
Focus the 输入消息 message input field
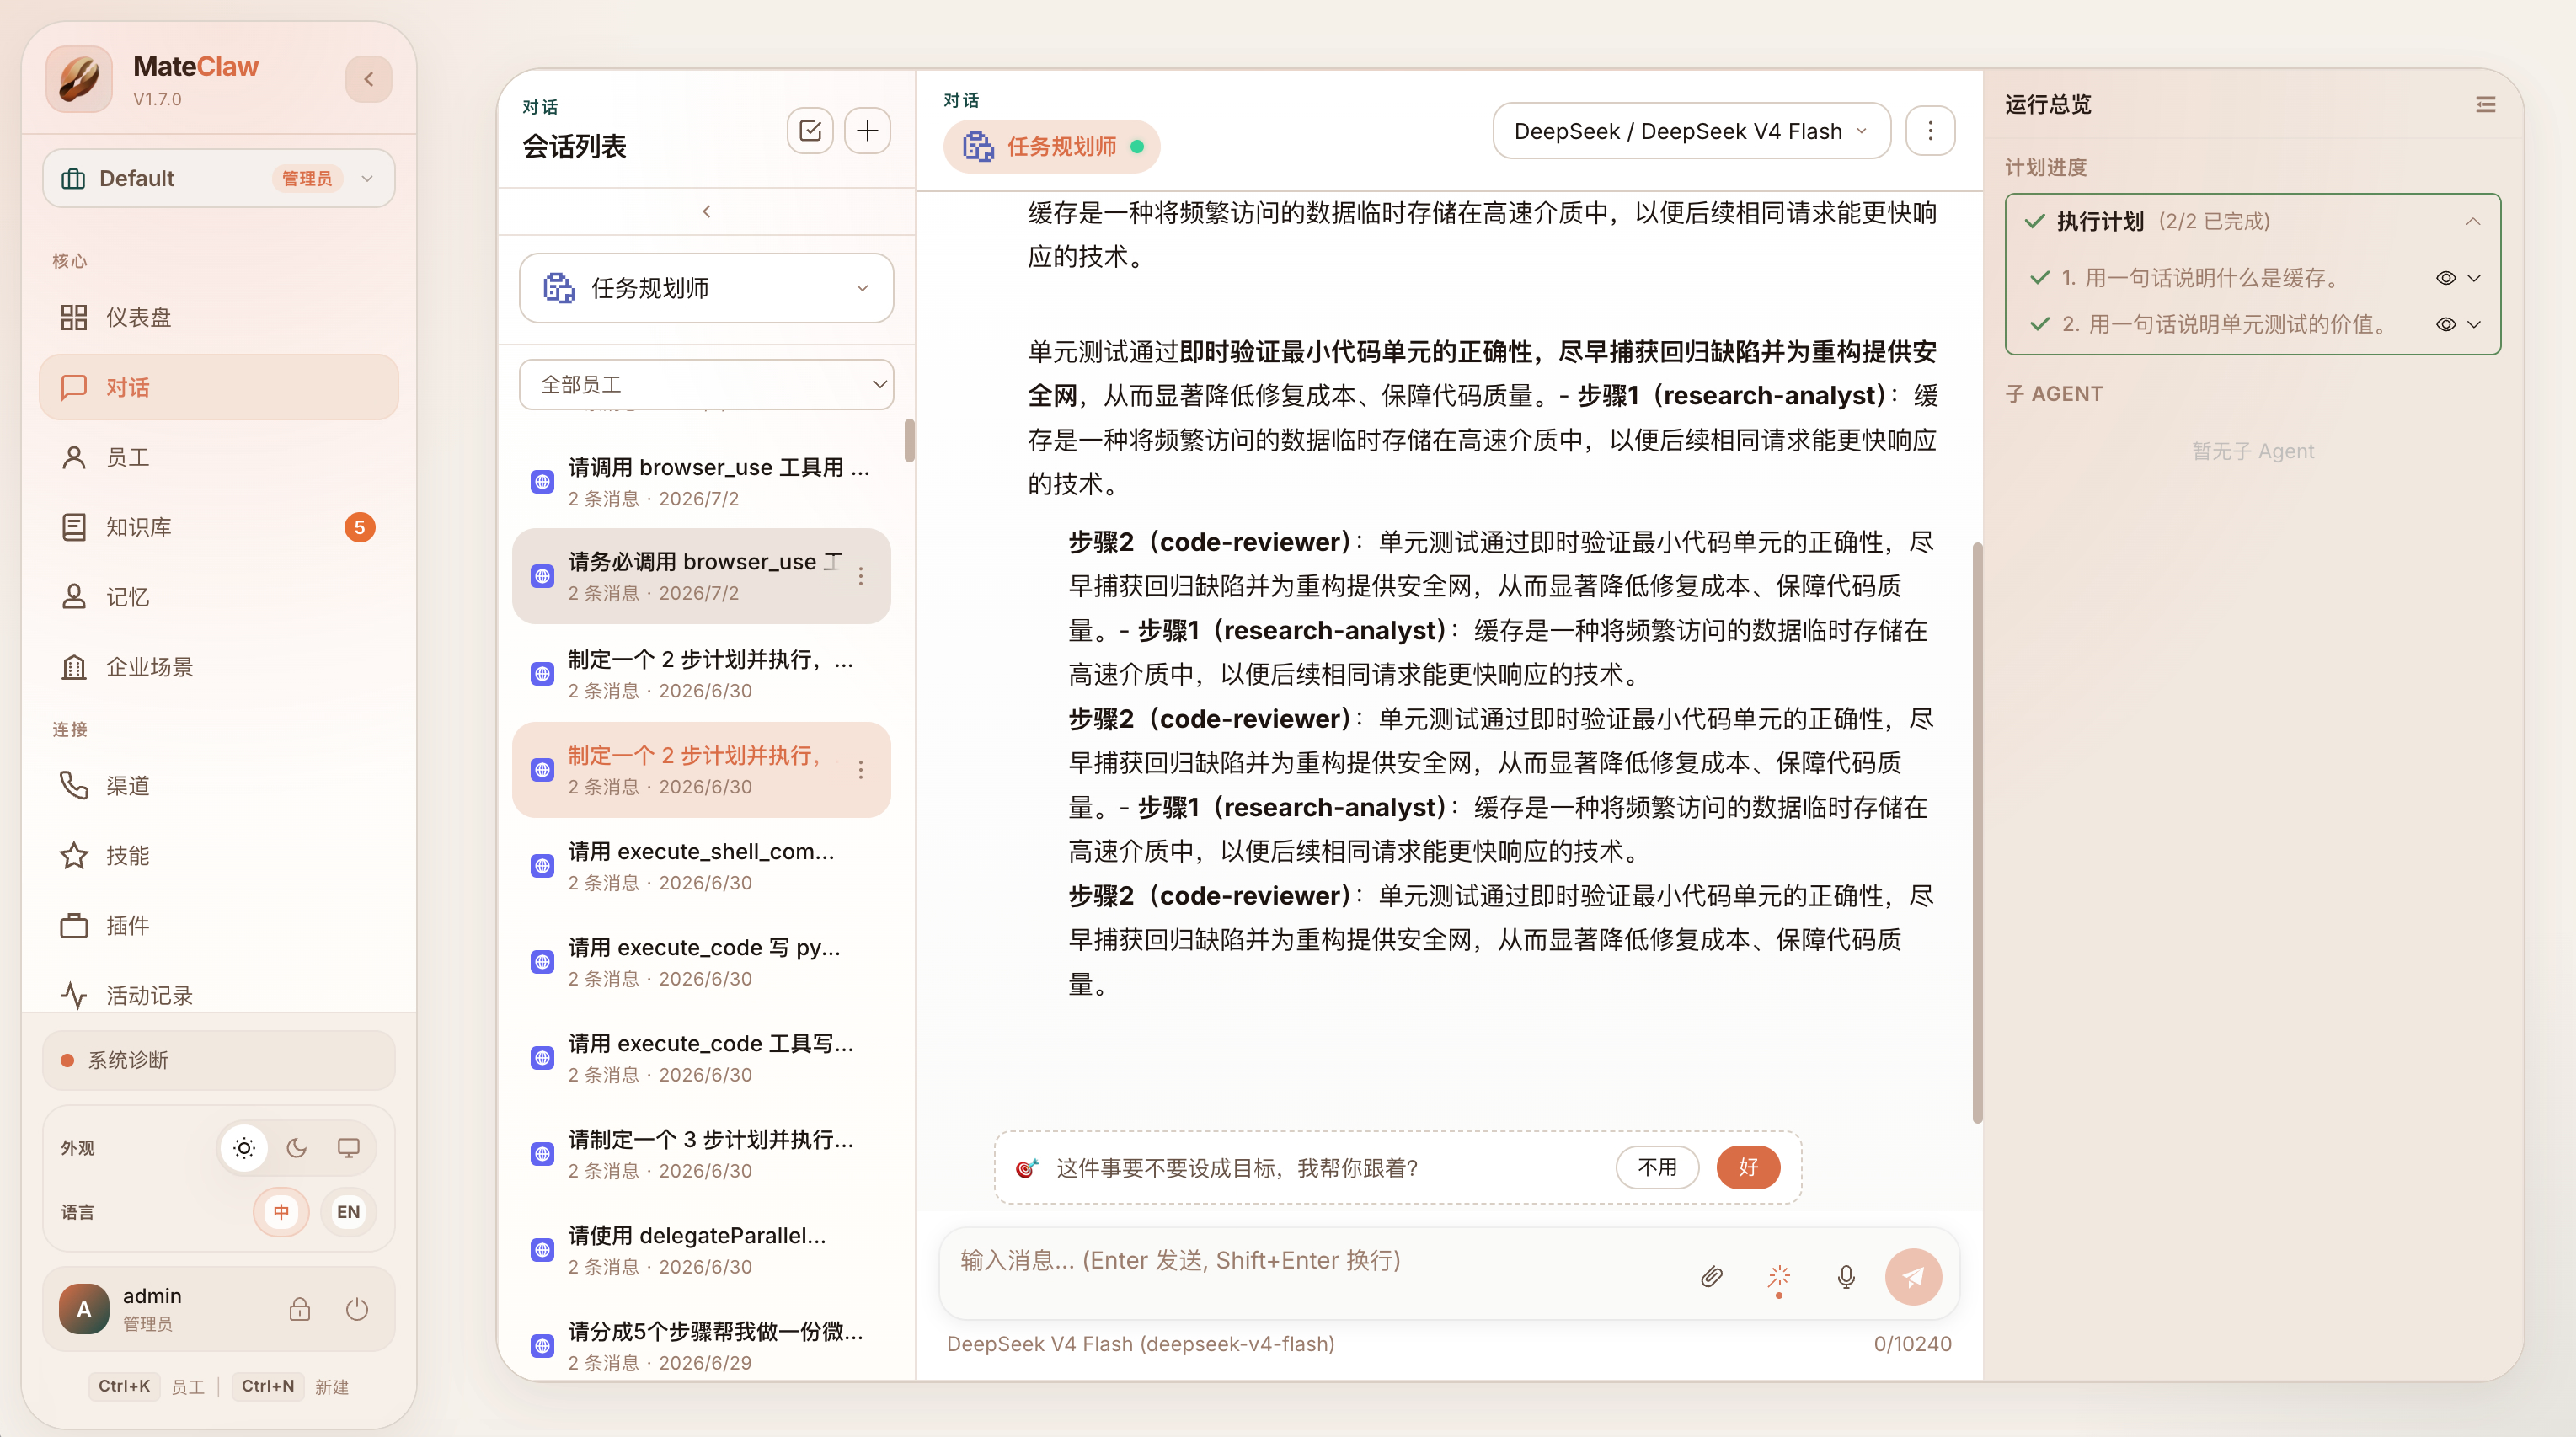1310,1261
